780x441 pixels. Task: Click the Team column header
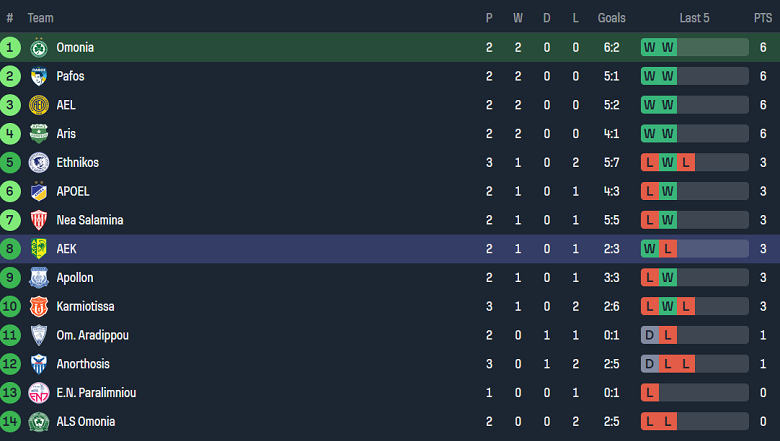(x=41, y=18)
